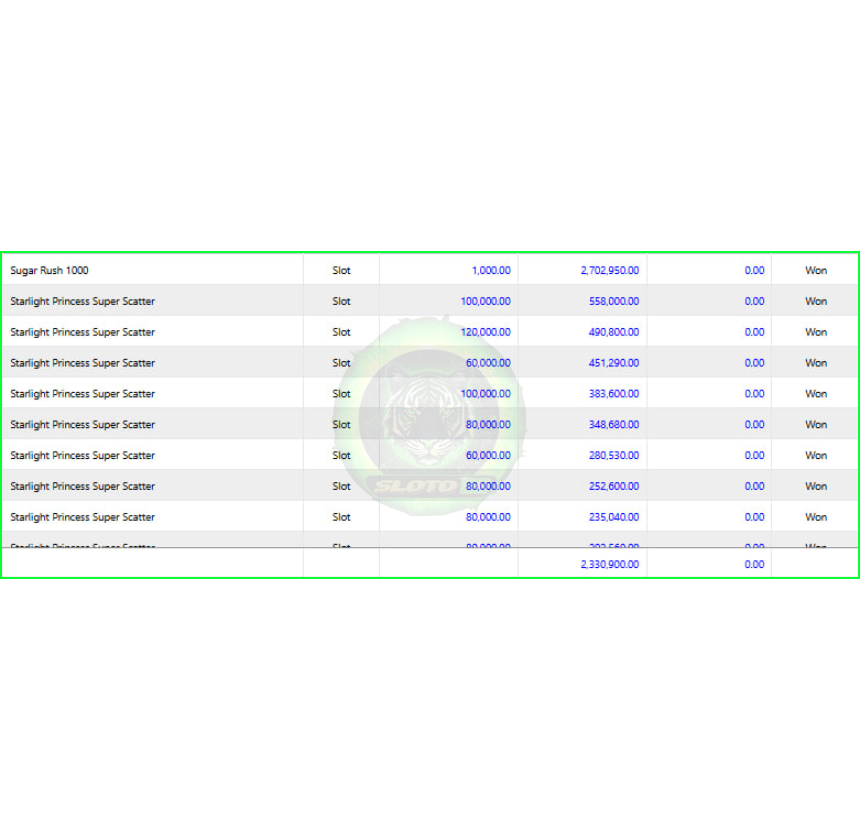Click Won status in the 348,680.00 row
The image size is (860, 830).
(x=816, y=424)
